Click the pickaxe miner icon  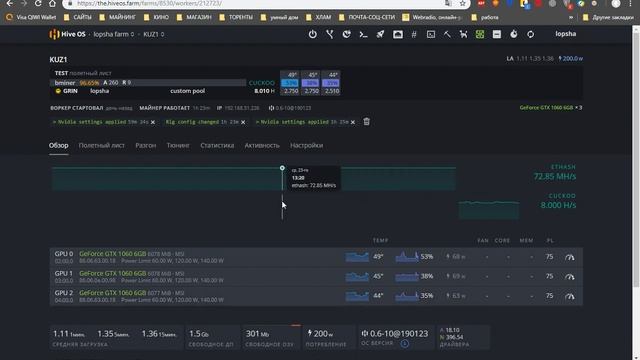click(447, 34)
